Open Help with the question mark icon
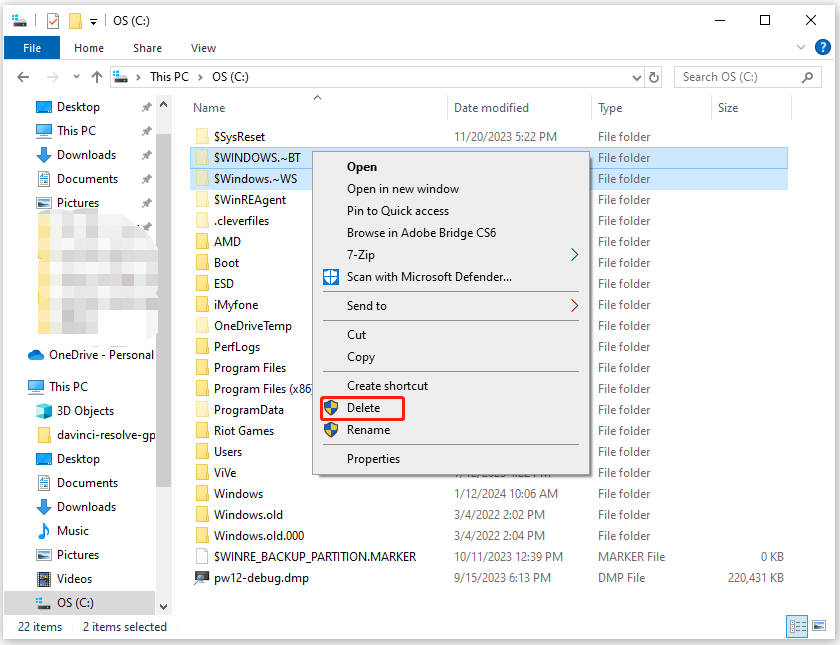 tap(823, 47)
